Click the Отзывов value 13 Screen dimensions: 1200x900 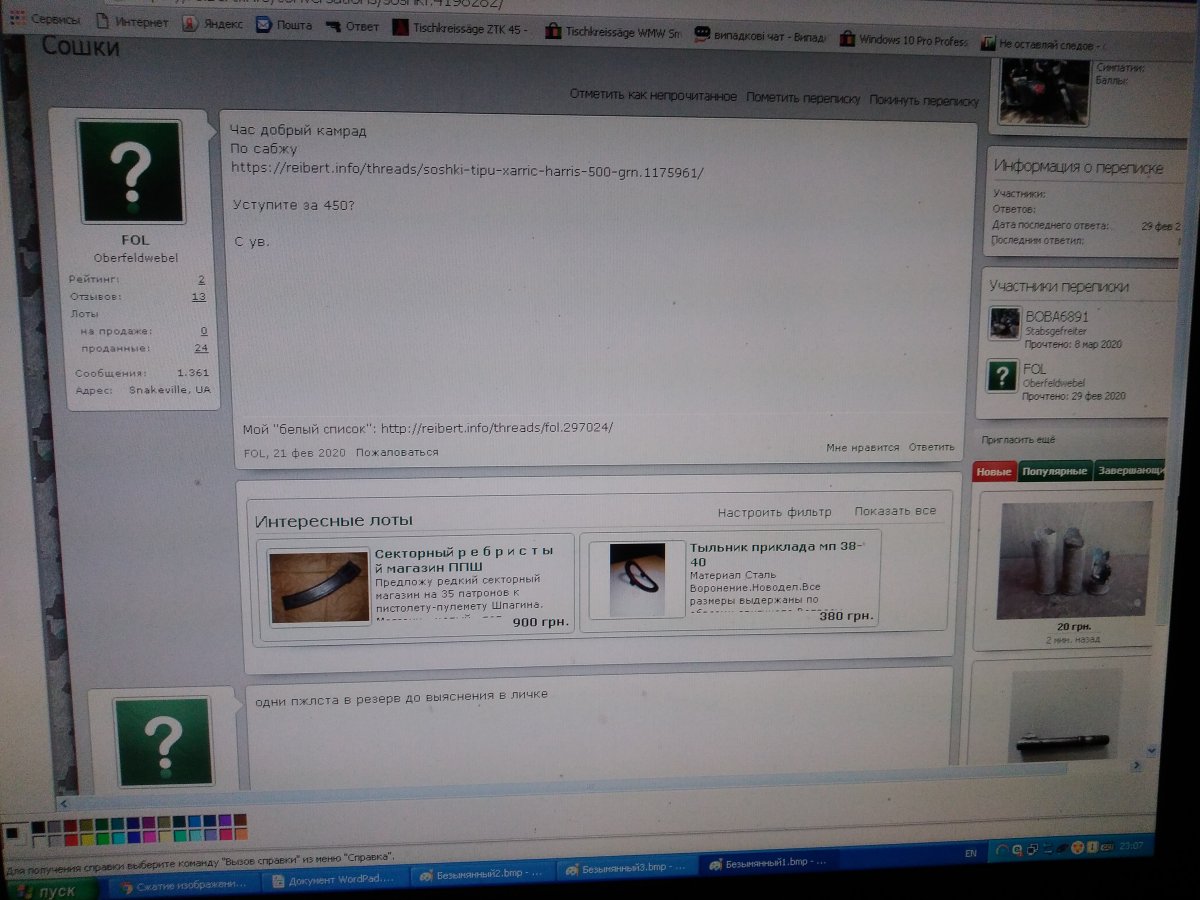198,297
